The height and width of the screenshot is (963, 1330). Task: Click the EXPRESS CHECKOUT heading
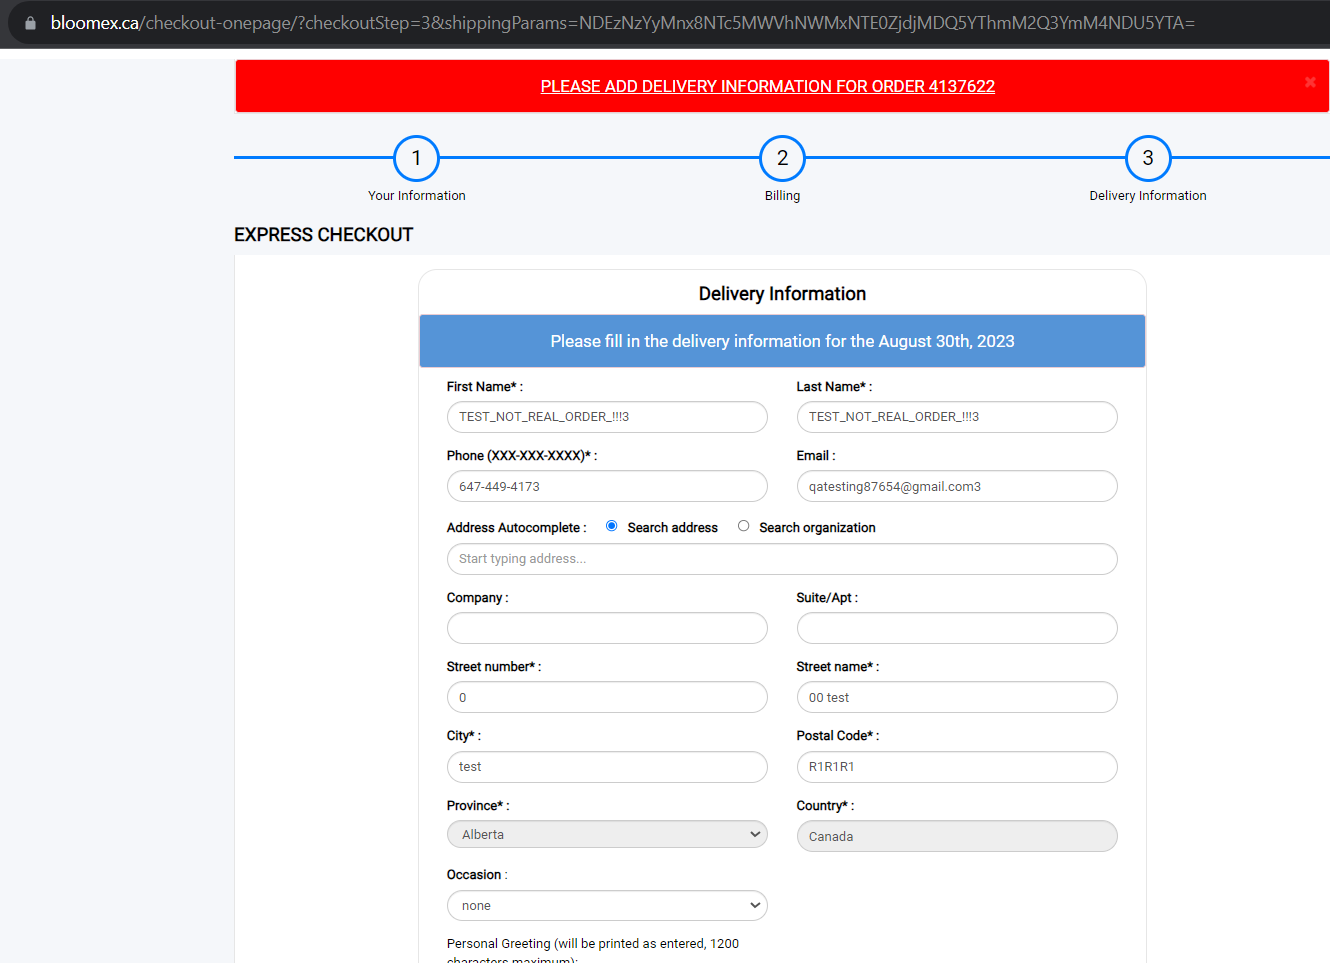(323, 235)
